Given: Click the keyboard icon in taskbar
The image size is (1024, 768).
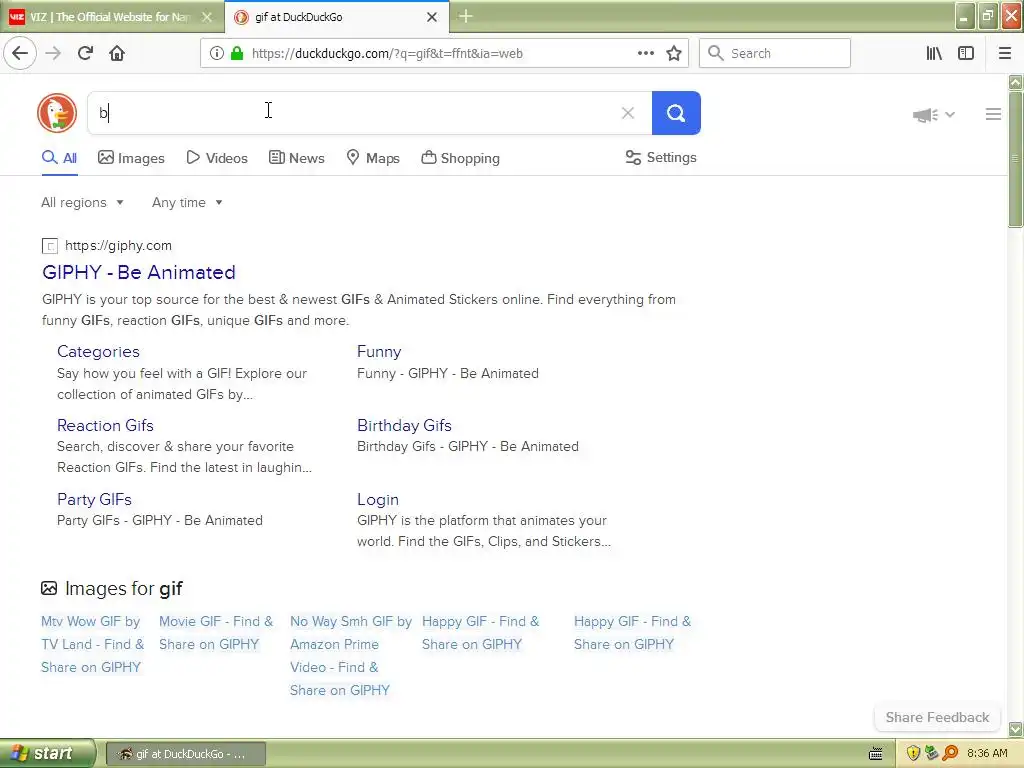Looking at the screenshot, I should point(876,754).
